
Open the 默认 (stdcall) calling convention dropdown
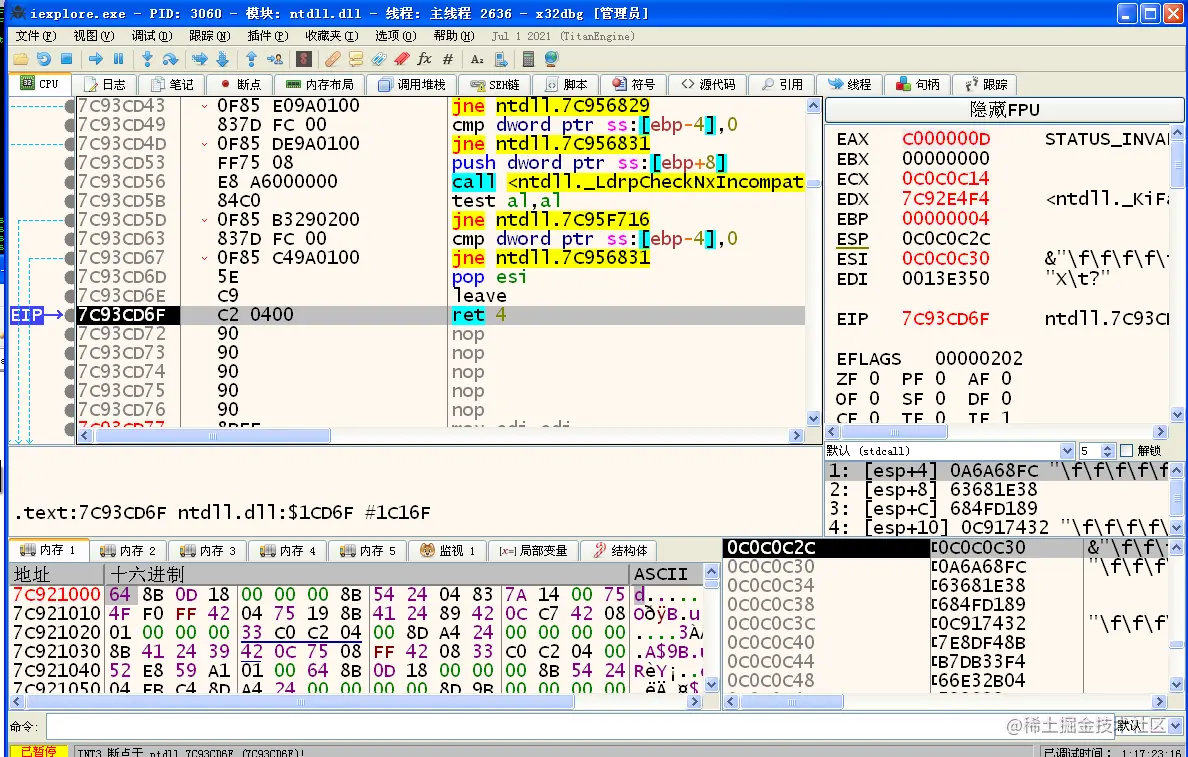950,451
